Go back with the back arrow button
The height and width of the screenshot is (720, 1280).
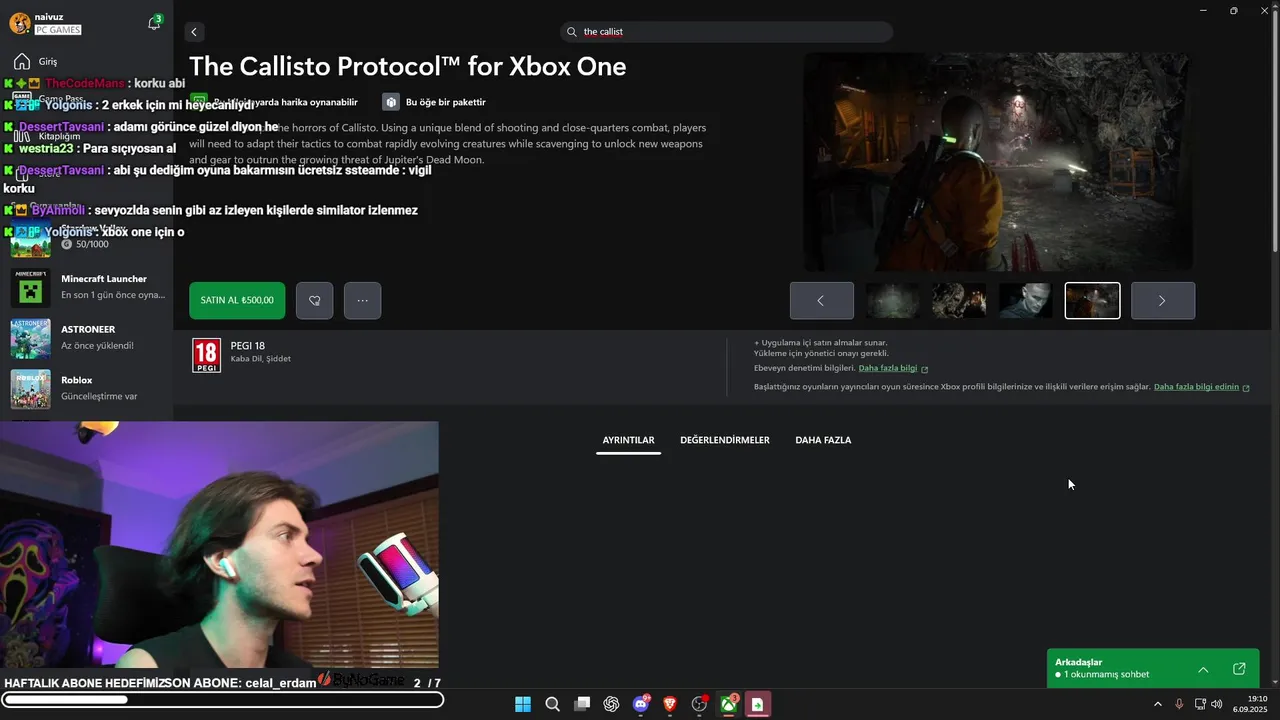click(194, 32)
